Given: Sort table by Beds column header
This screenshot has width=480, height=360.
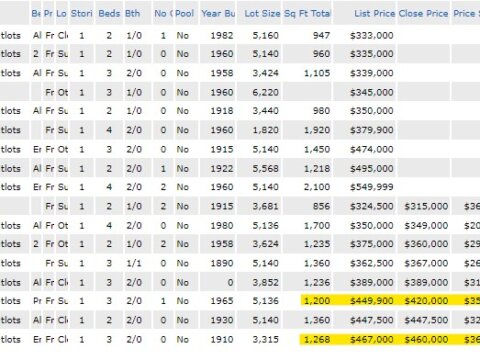Looking at the screenshot, I should 109,14.
